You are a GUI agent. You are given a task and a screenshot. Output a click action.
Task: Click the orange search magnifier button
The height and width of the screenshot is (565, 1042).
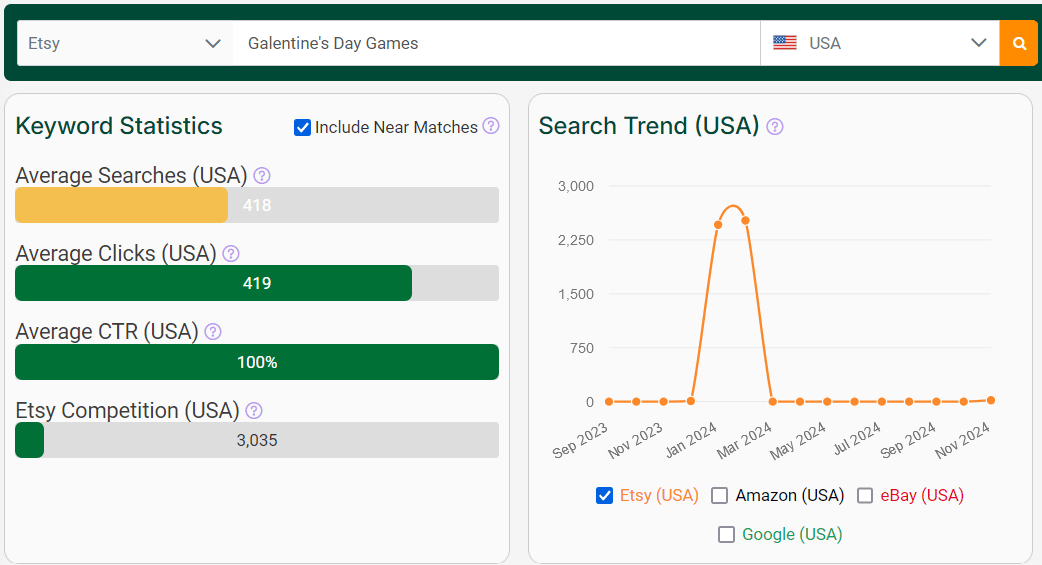(1019, 43)
